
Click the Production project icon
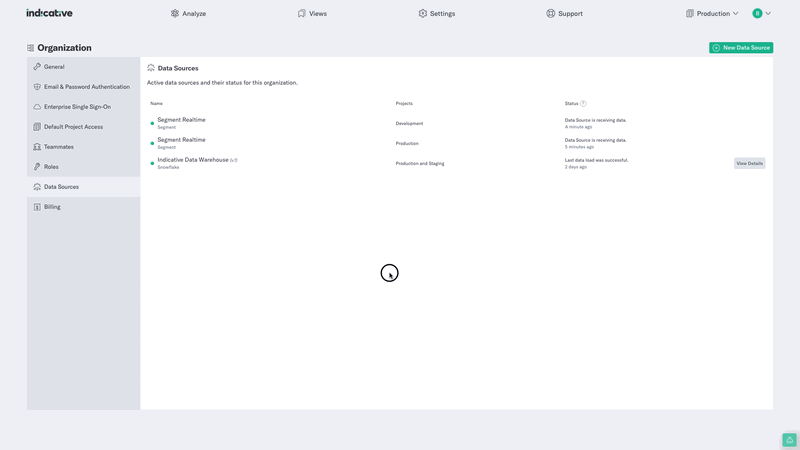(690, 13)
